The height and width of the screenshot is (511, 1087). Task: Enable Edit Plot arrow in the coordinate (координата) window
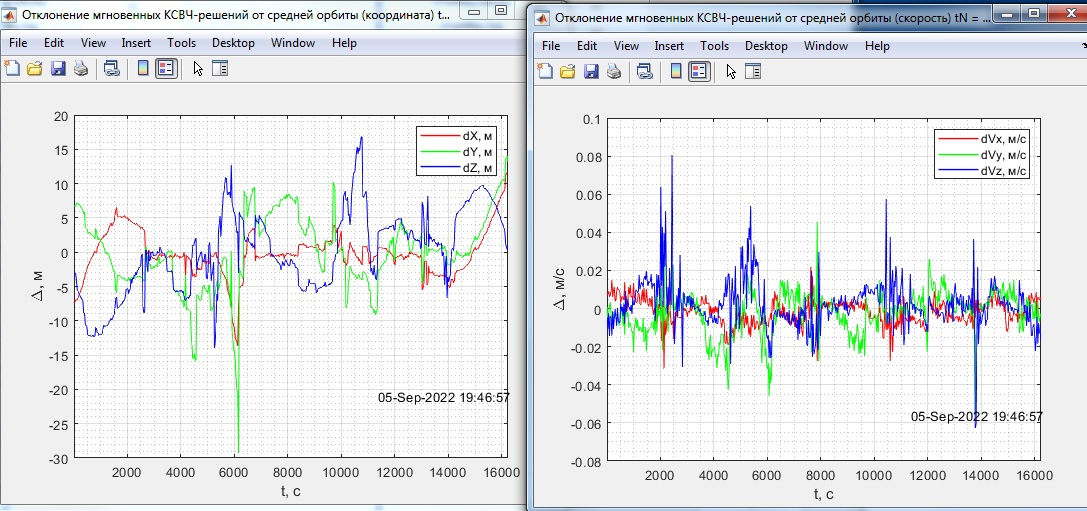[x=198, y=68]
